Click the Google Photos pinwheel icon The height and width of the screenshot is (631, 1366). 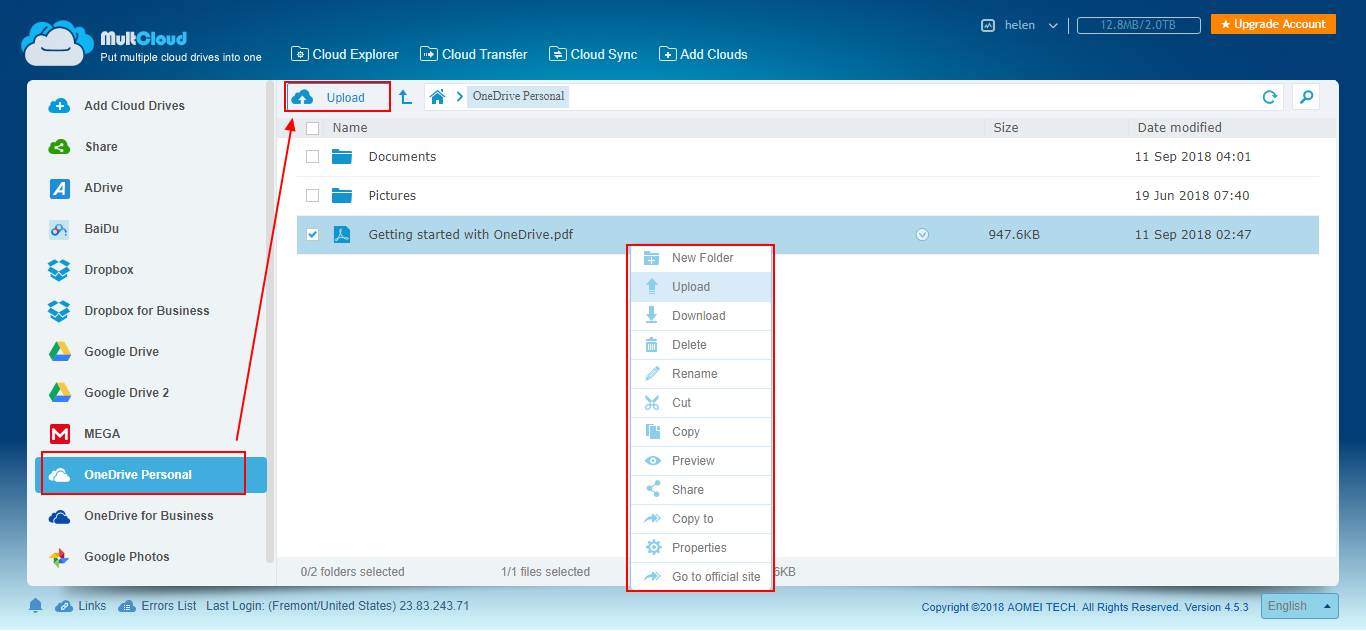[59, 557]
